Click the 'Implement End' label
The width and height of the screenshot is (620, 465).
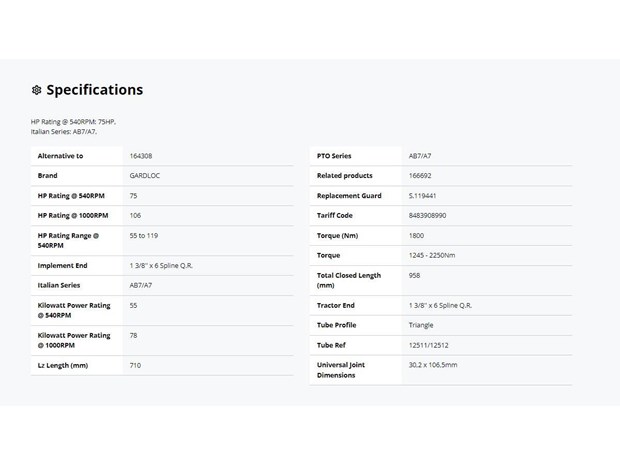click(62, 266)
